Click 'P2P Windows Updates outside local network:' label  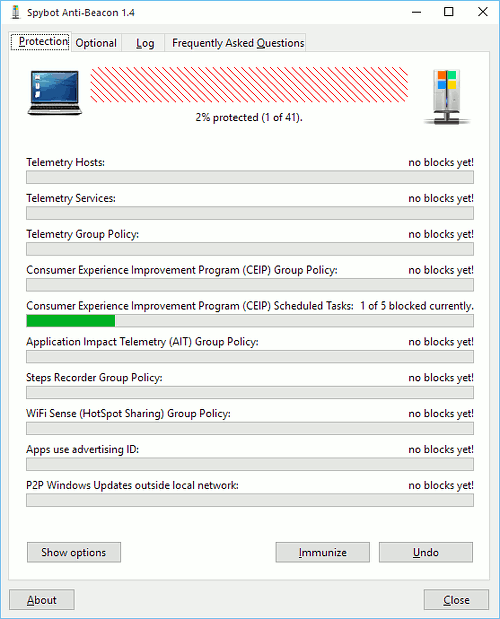pos(132,485)
